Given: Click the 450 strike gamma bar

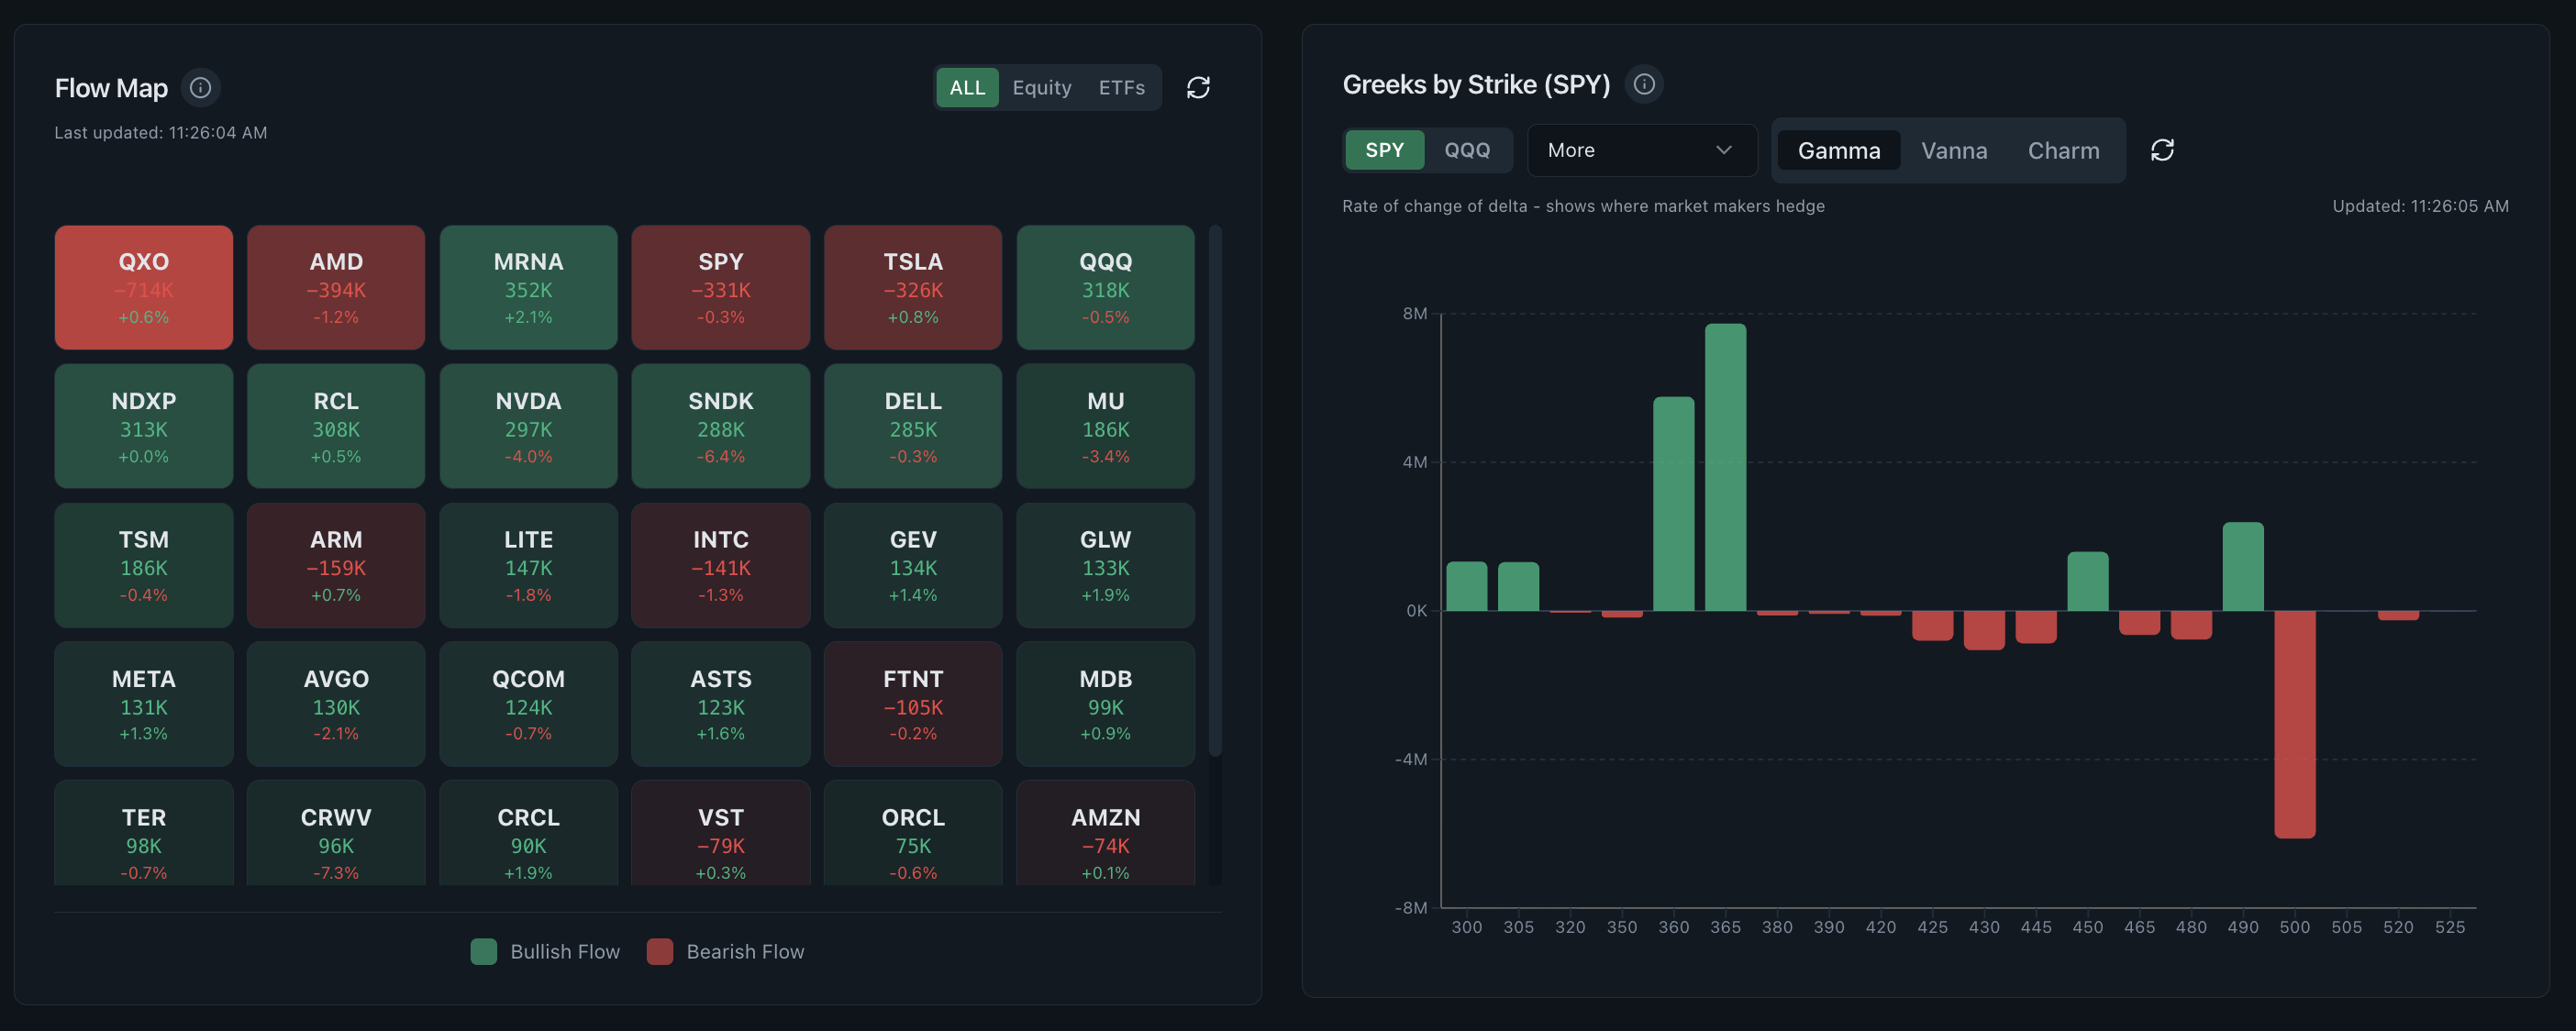Looking at the screenshot, I should 2087,581.
